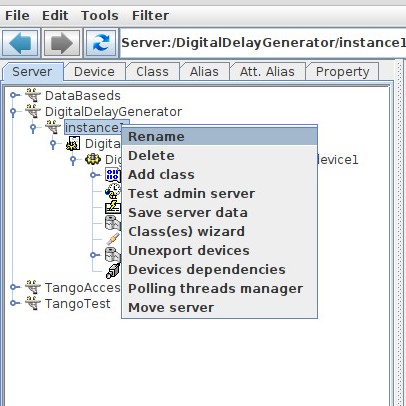Expand the TangoAccess tree node

tap(14, 287)
